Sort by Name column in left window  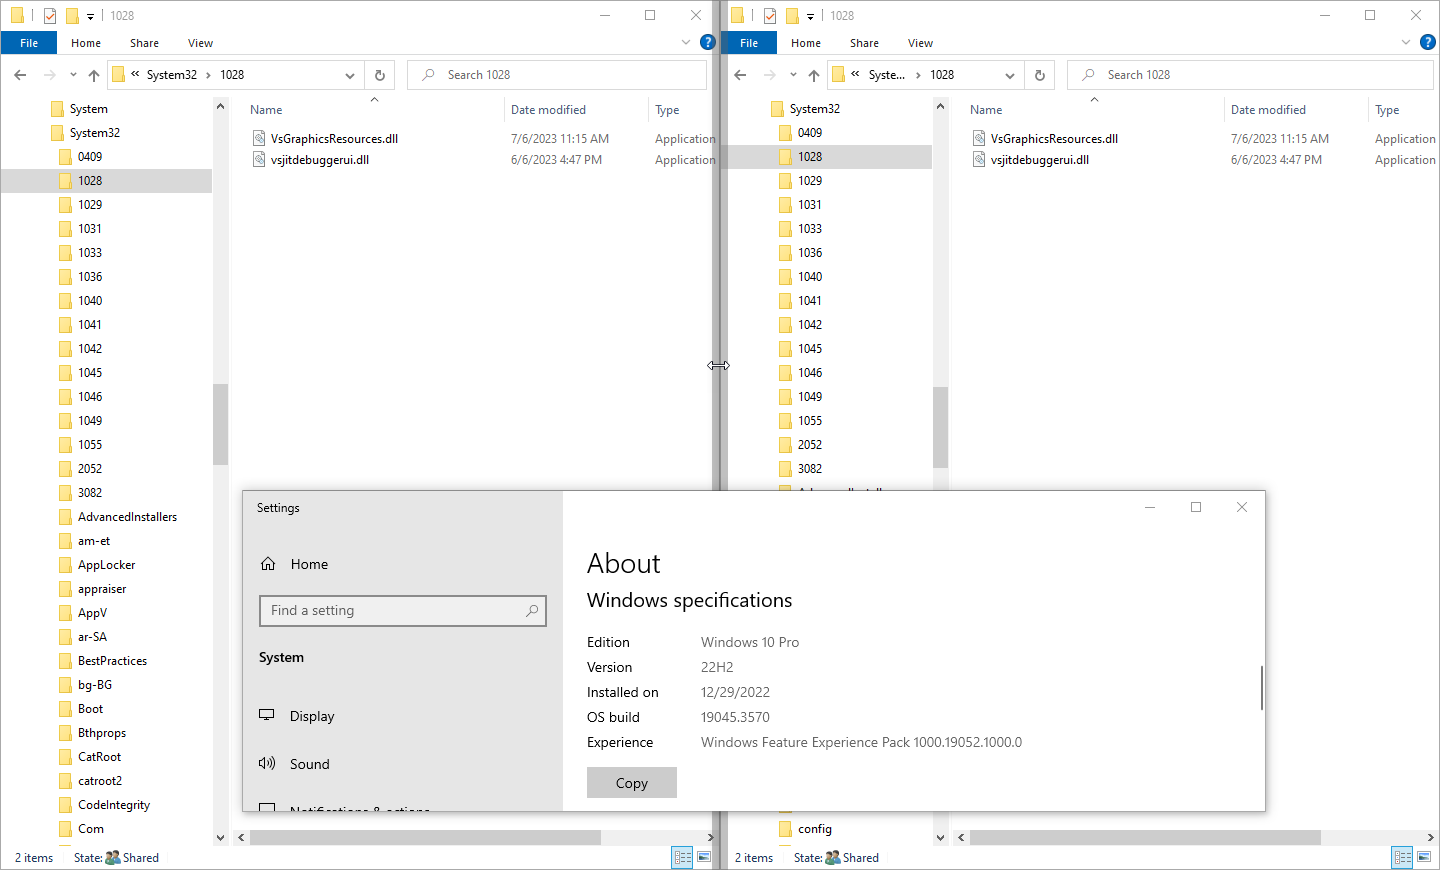[x=266, y=110]
